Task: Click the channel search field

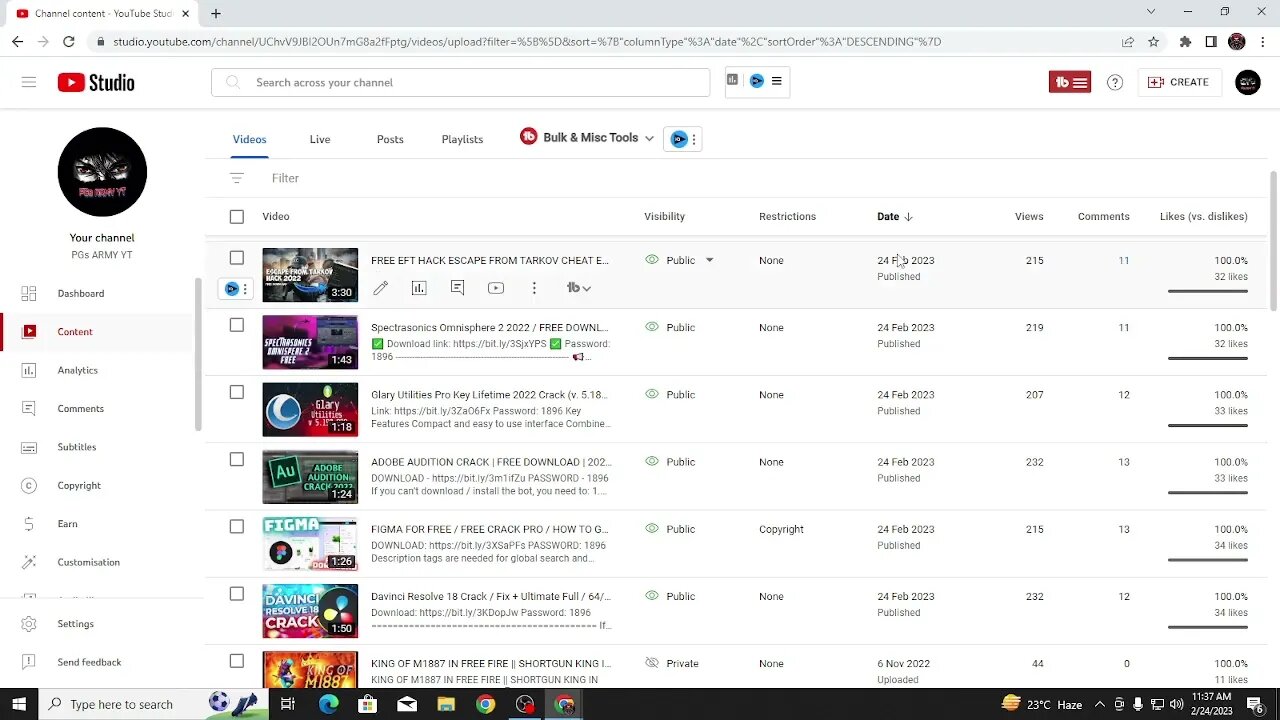Action: pos(460,82)
